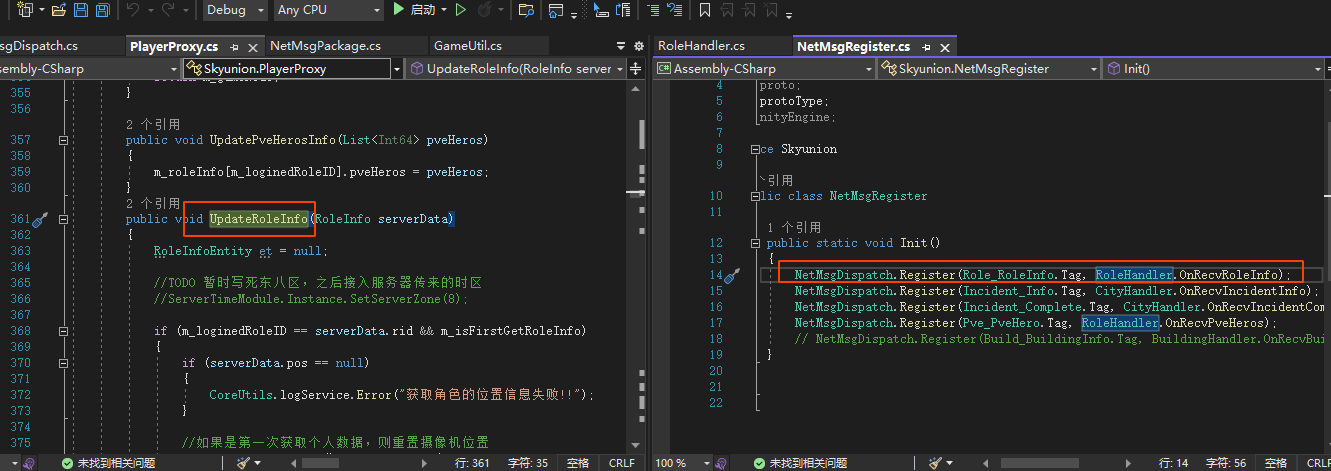Toggle pin on PlayerProxy.cs tab
This screenshot has width=1331, height=471.
click(x=235, y=47)
